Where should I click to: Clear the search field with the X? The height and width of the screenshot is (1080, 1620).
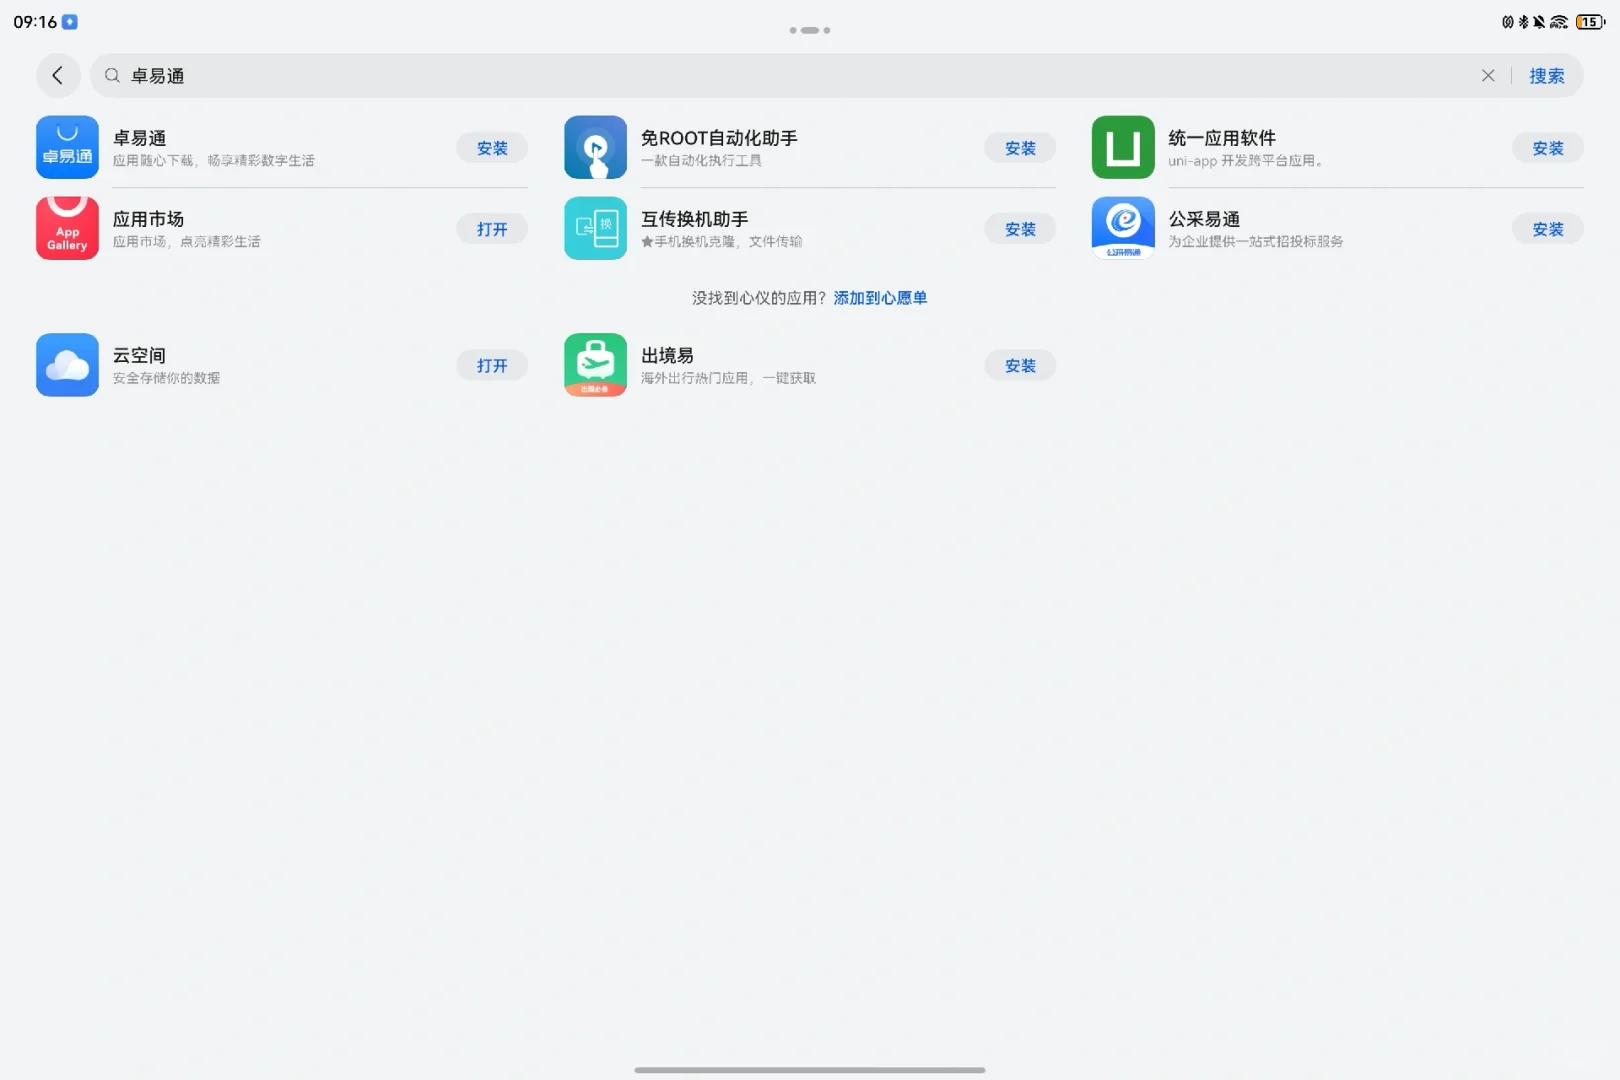tap(1488, 75)
